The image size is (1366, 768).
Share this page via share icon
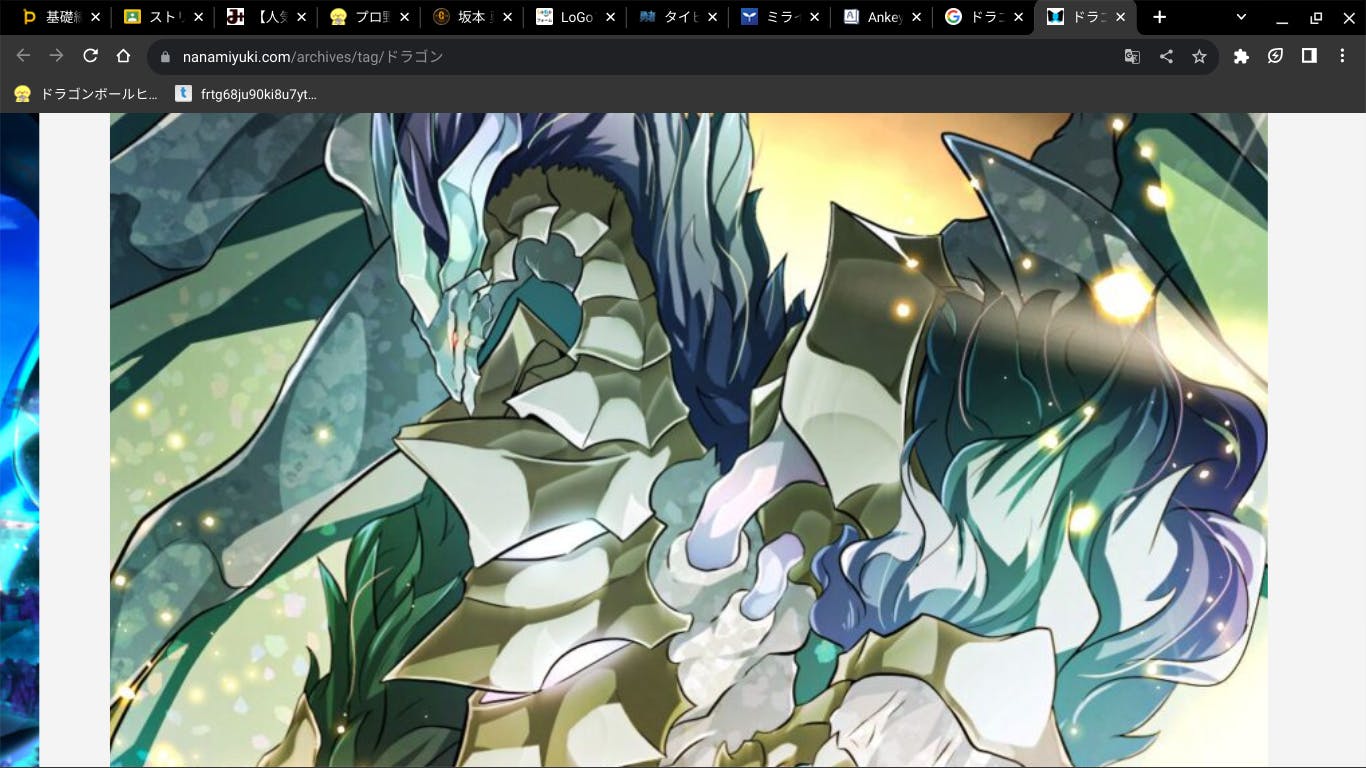point(1166,56)
